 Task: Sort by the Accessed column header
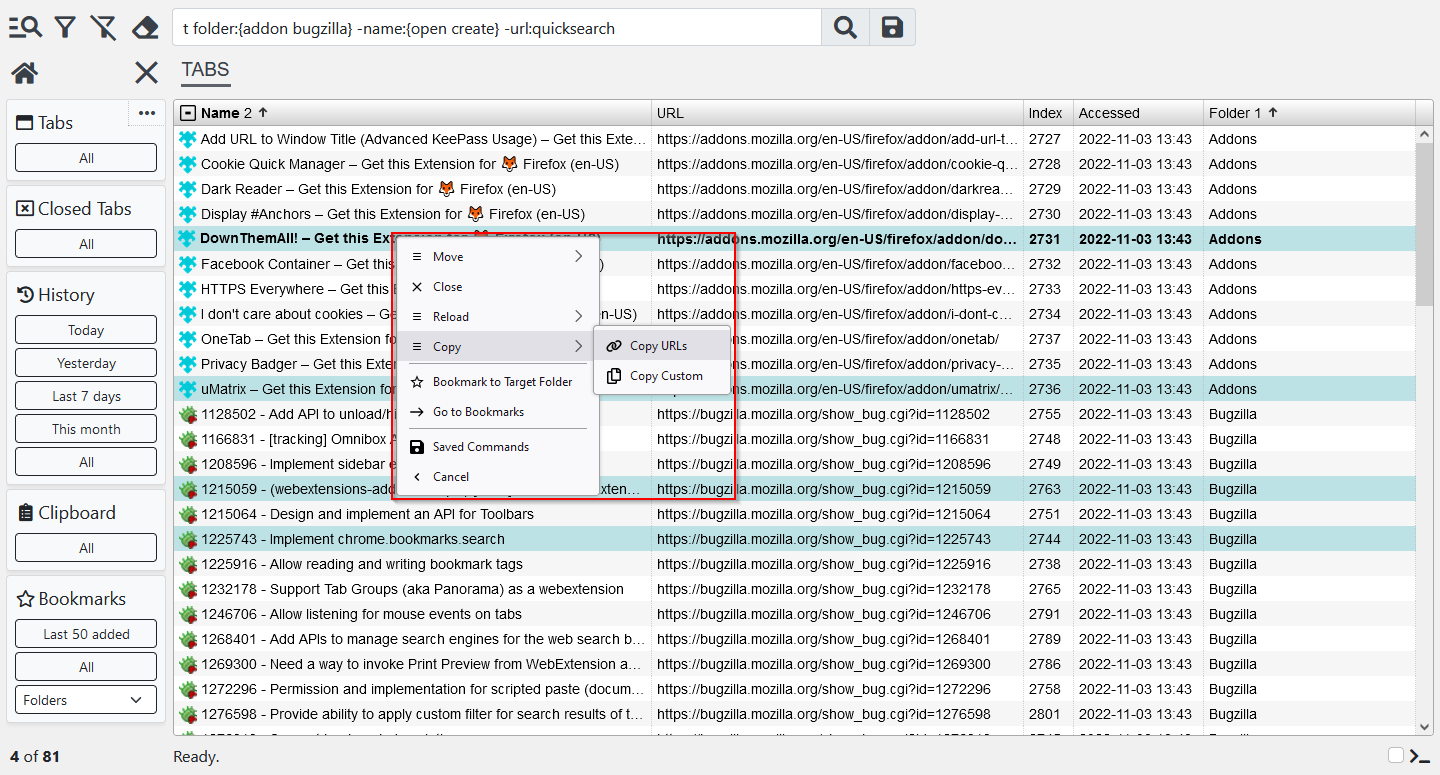click(x=1138, y=113)
